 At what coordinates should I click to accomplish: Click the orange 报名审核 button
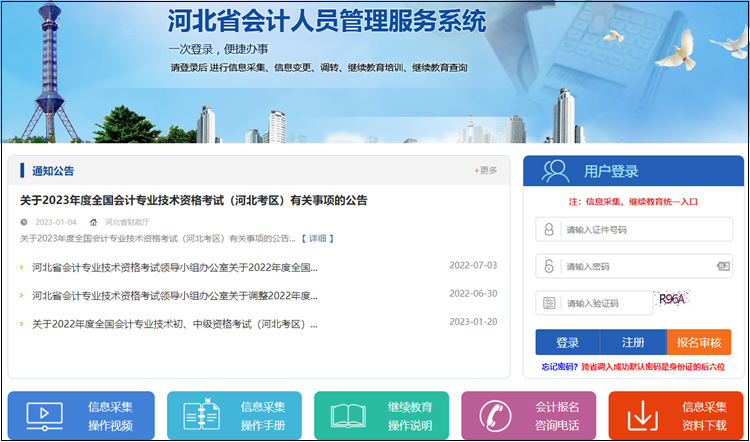[699, 342]
